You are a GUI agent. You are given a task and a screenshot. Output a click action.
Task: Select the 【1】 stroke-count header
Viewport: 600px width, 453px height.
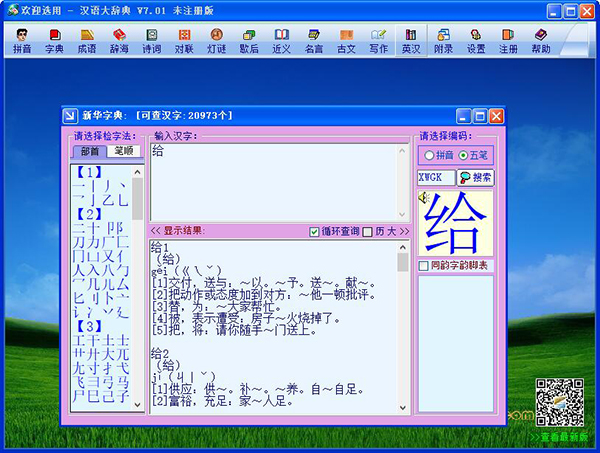(89, 172)
